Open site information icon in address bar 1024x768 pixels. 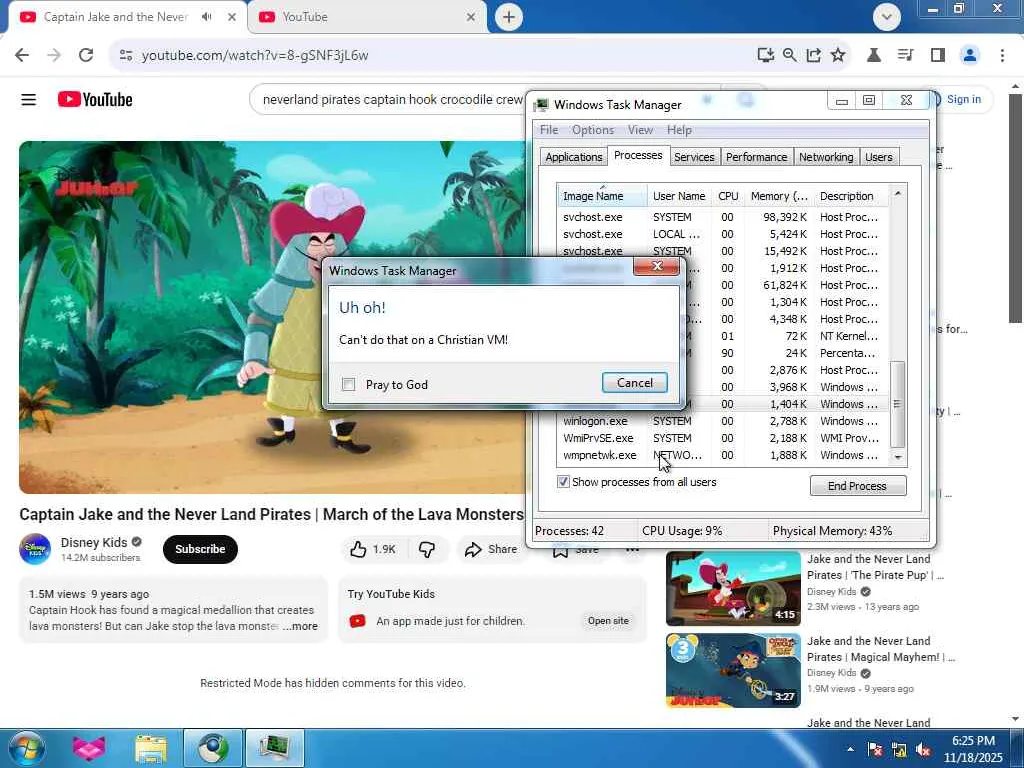pyautogui.click(x=126, y=55)
